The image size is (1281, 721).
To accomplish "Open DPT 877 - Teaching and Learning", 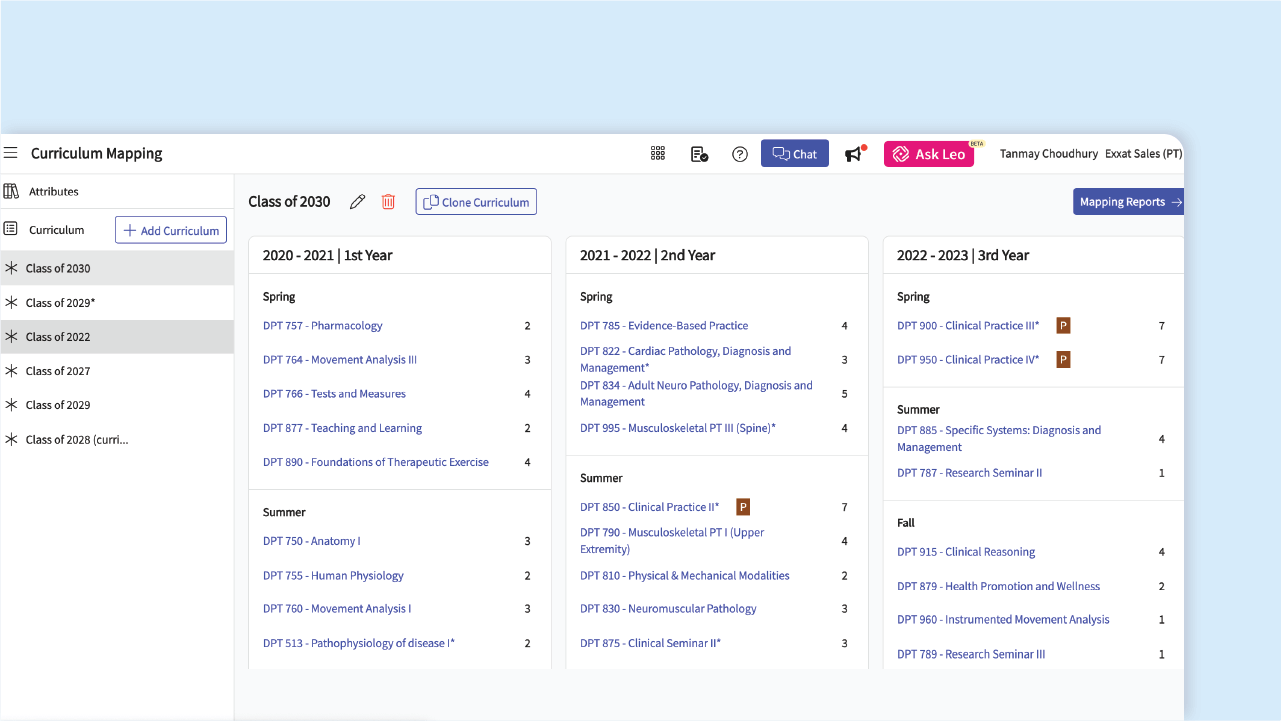I will 342,428.
